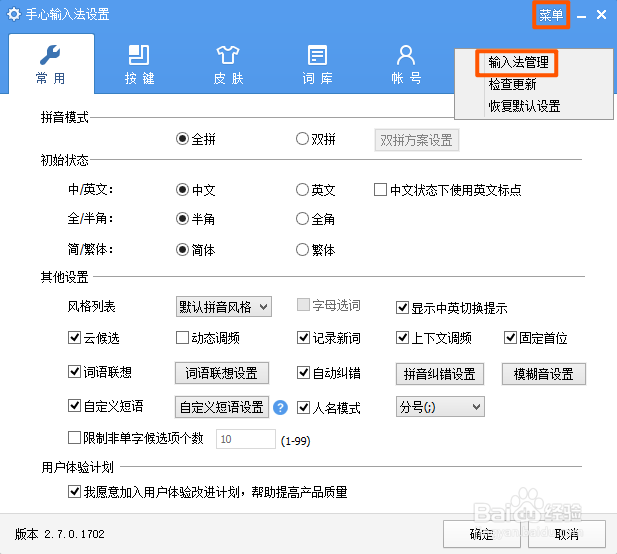The image size is (617, 554).
Task: Minimize the settings window
Action: (x=582, y=16)
